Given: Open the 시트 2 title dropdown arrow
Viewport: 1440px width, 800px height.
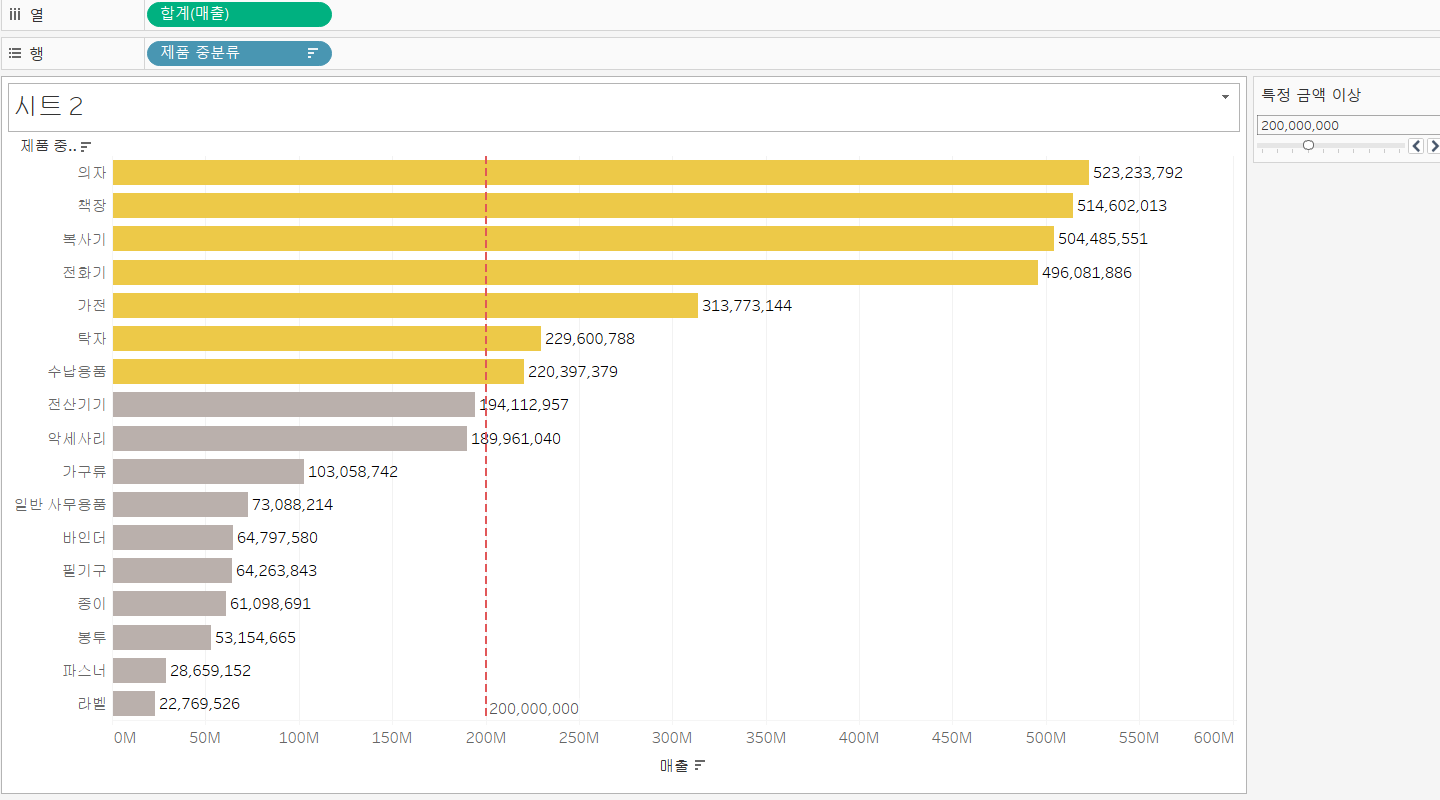Looking at the screenshot, I should [1225, 97].
